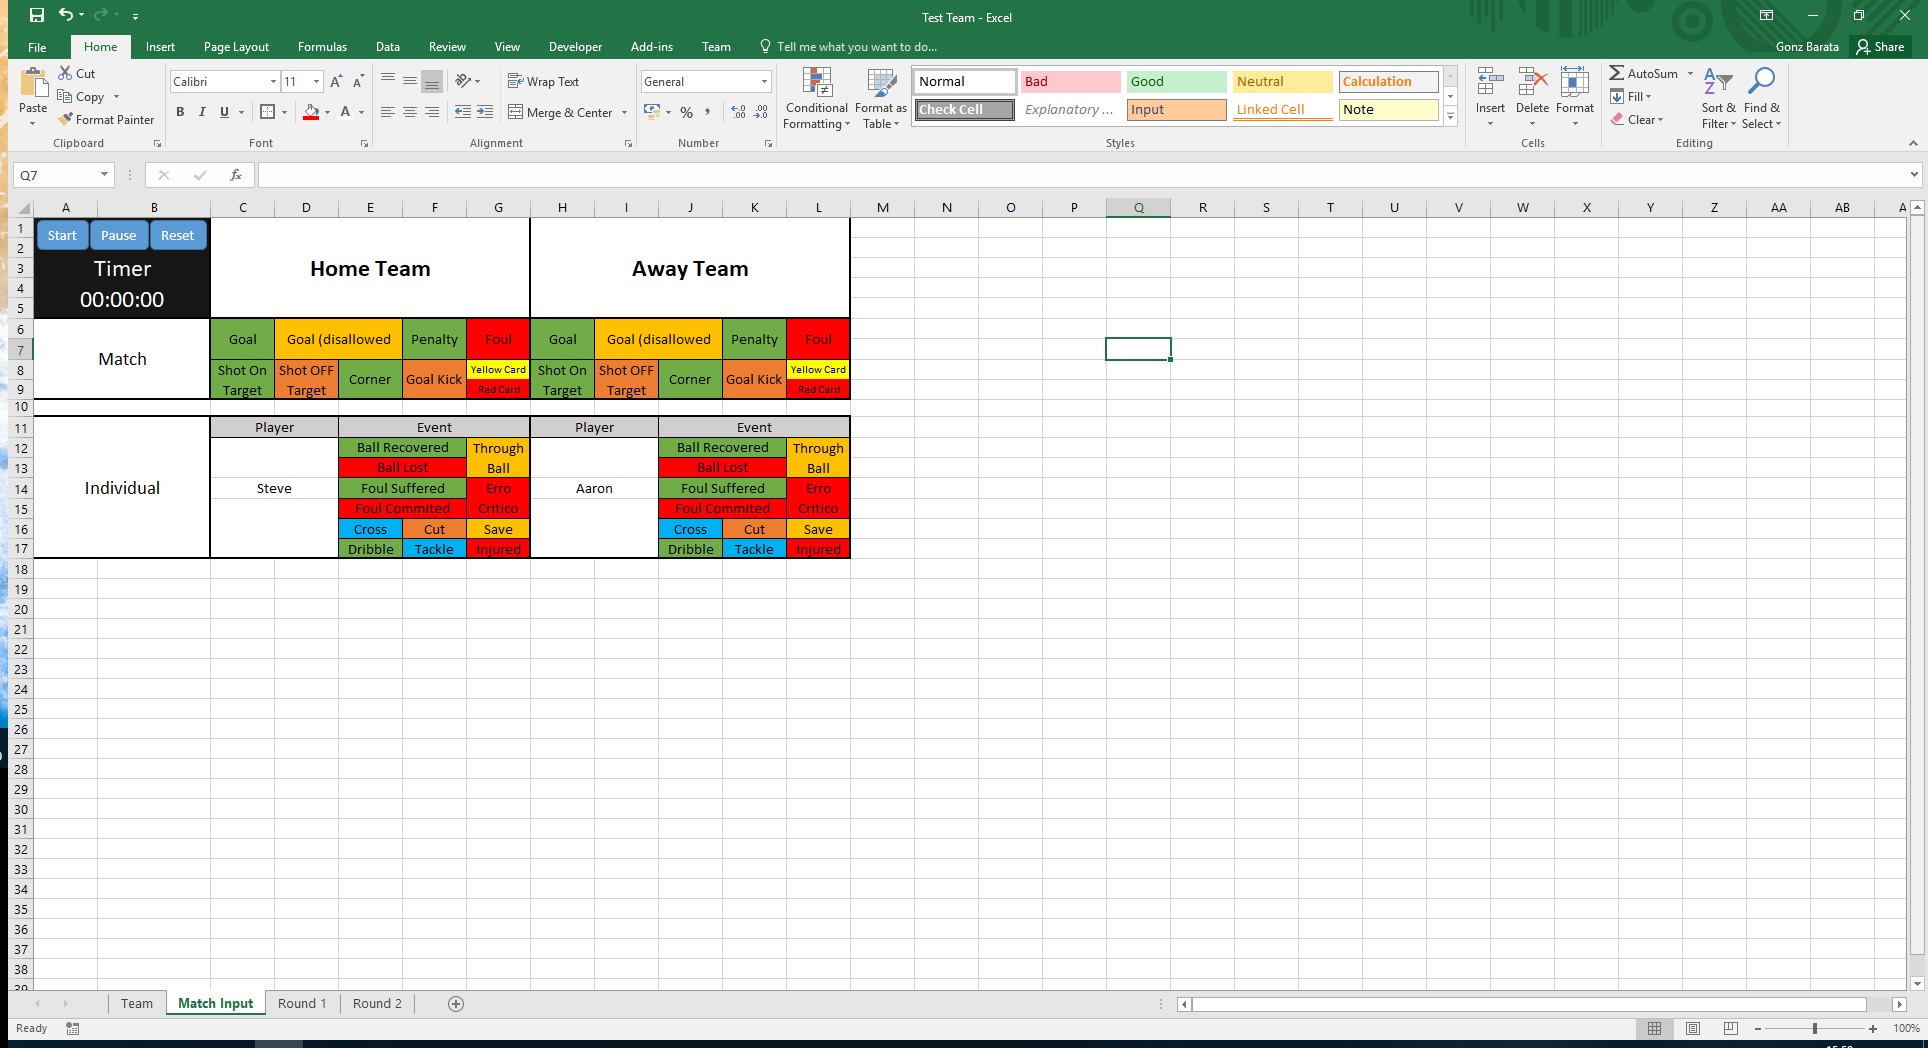Switch to the Formulas ribbon tab
Screen dimensions: 1928x1048
[x=322, y=46]
